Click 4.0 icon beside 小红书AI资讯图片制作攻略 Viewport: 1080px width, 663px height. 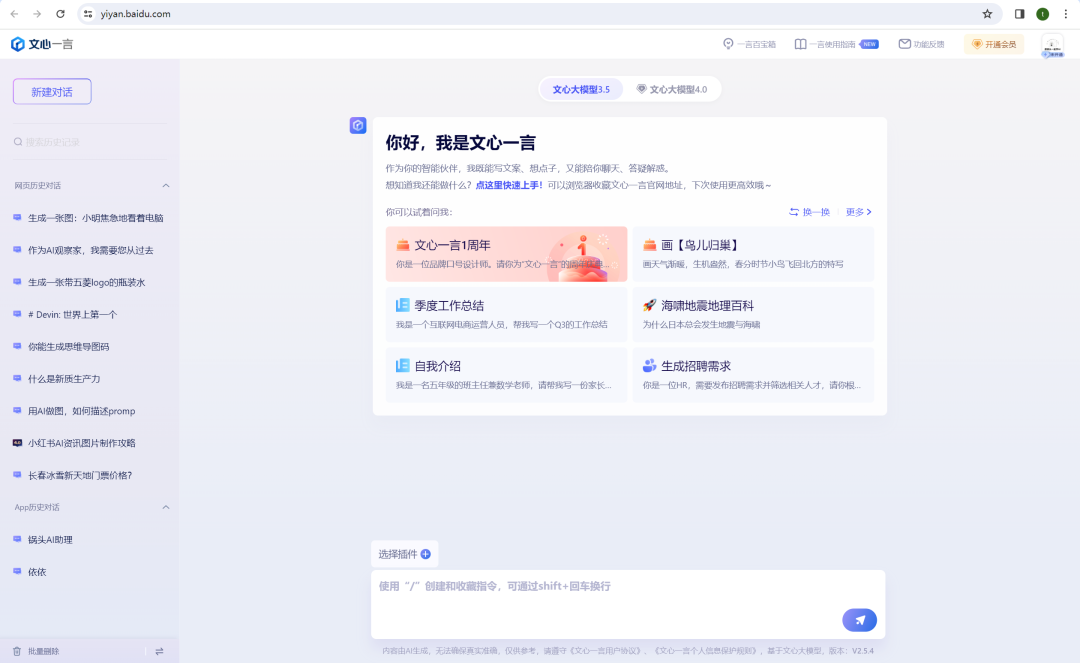click(x=17, y=443)
